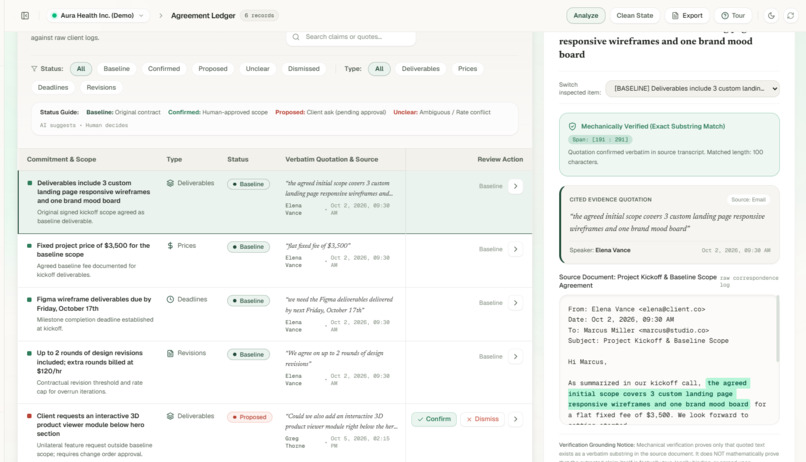The width and height of the screenshot is (806, 462).
Task: Click the refresh icon in header
Action: (x=791, y=15)
